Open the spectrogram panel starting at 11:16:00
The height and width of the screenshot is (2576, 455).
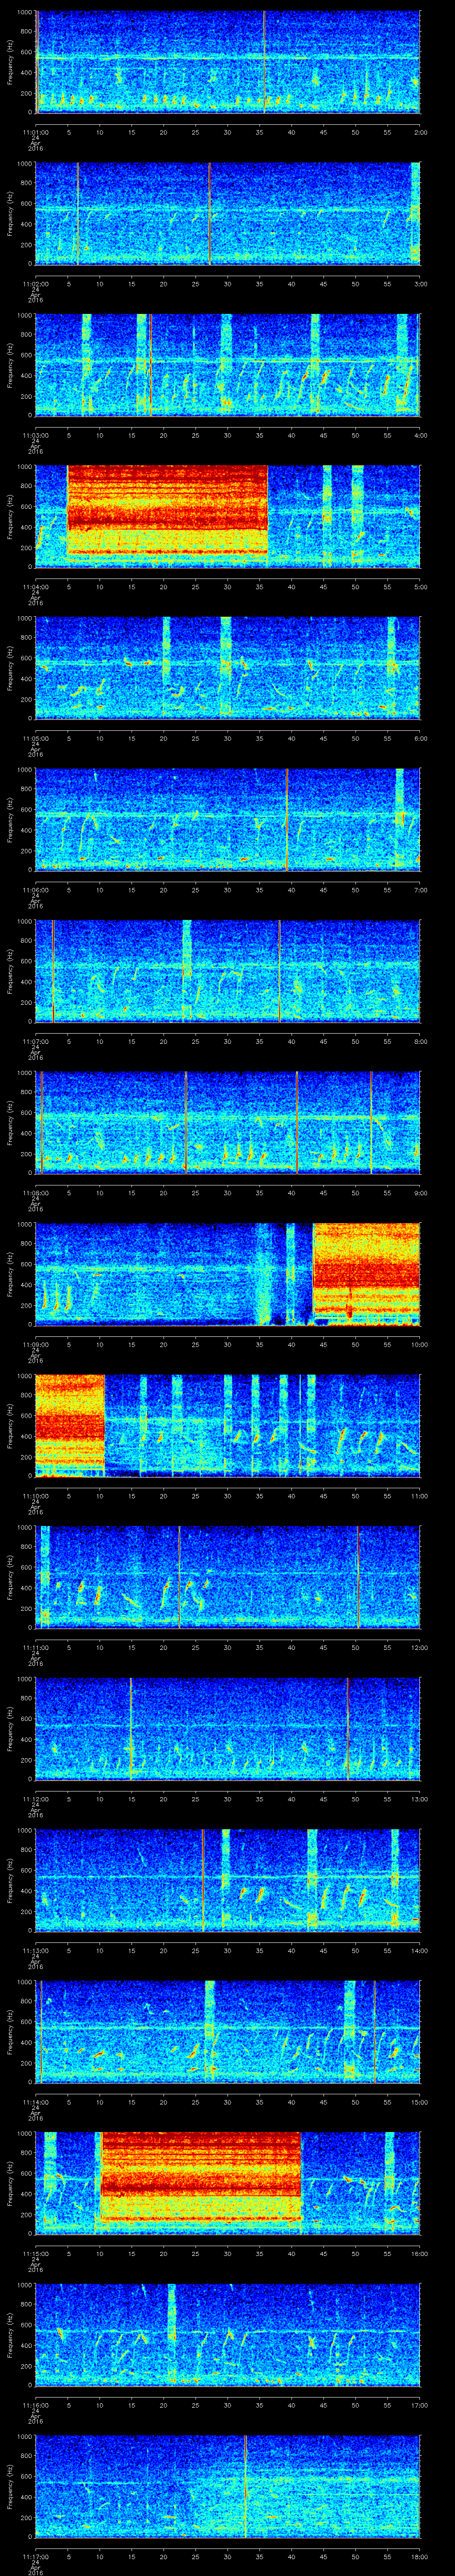pos(227,2334)
